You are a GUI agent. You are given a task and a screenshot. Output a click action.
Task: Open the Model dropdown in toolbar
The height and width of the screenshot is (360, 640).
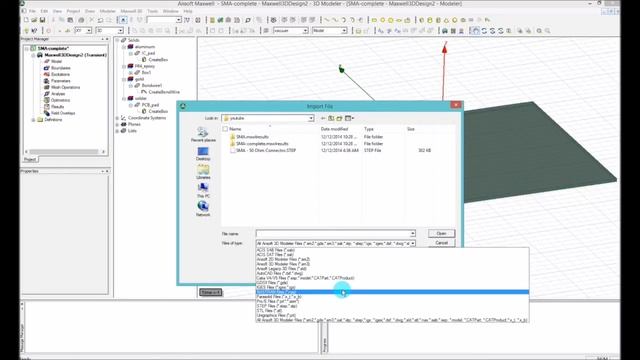click(344, 31)
